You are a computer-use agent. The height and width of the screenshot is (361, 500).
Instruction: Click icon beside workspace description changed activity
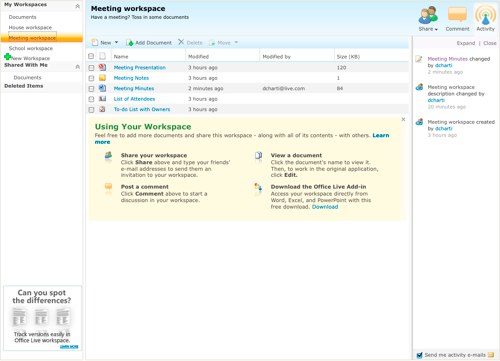[x=419, y=87]
